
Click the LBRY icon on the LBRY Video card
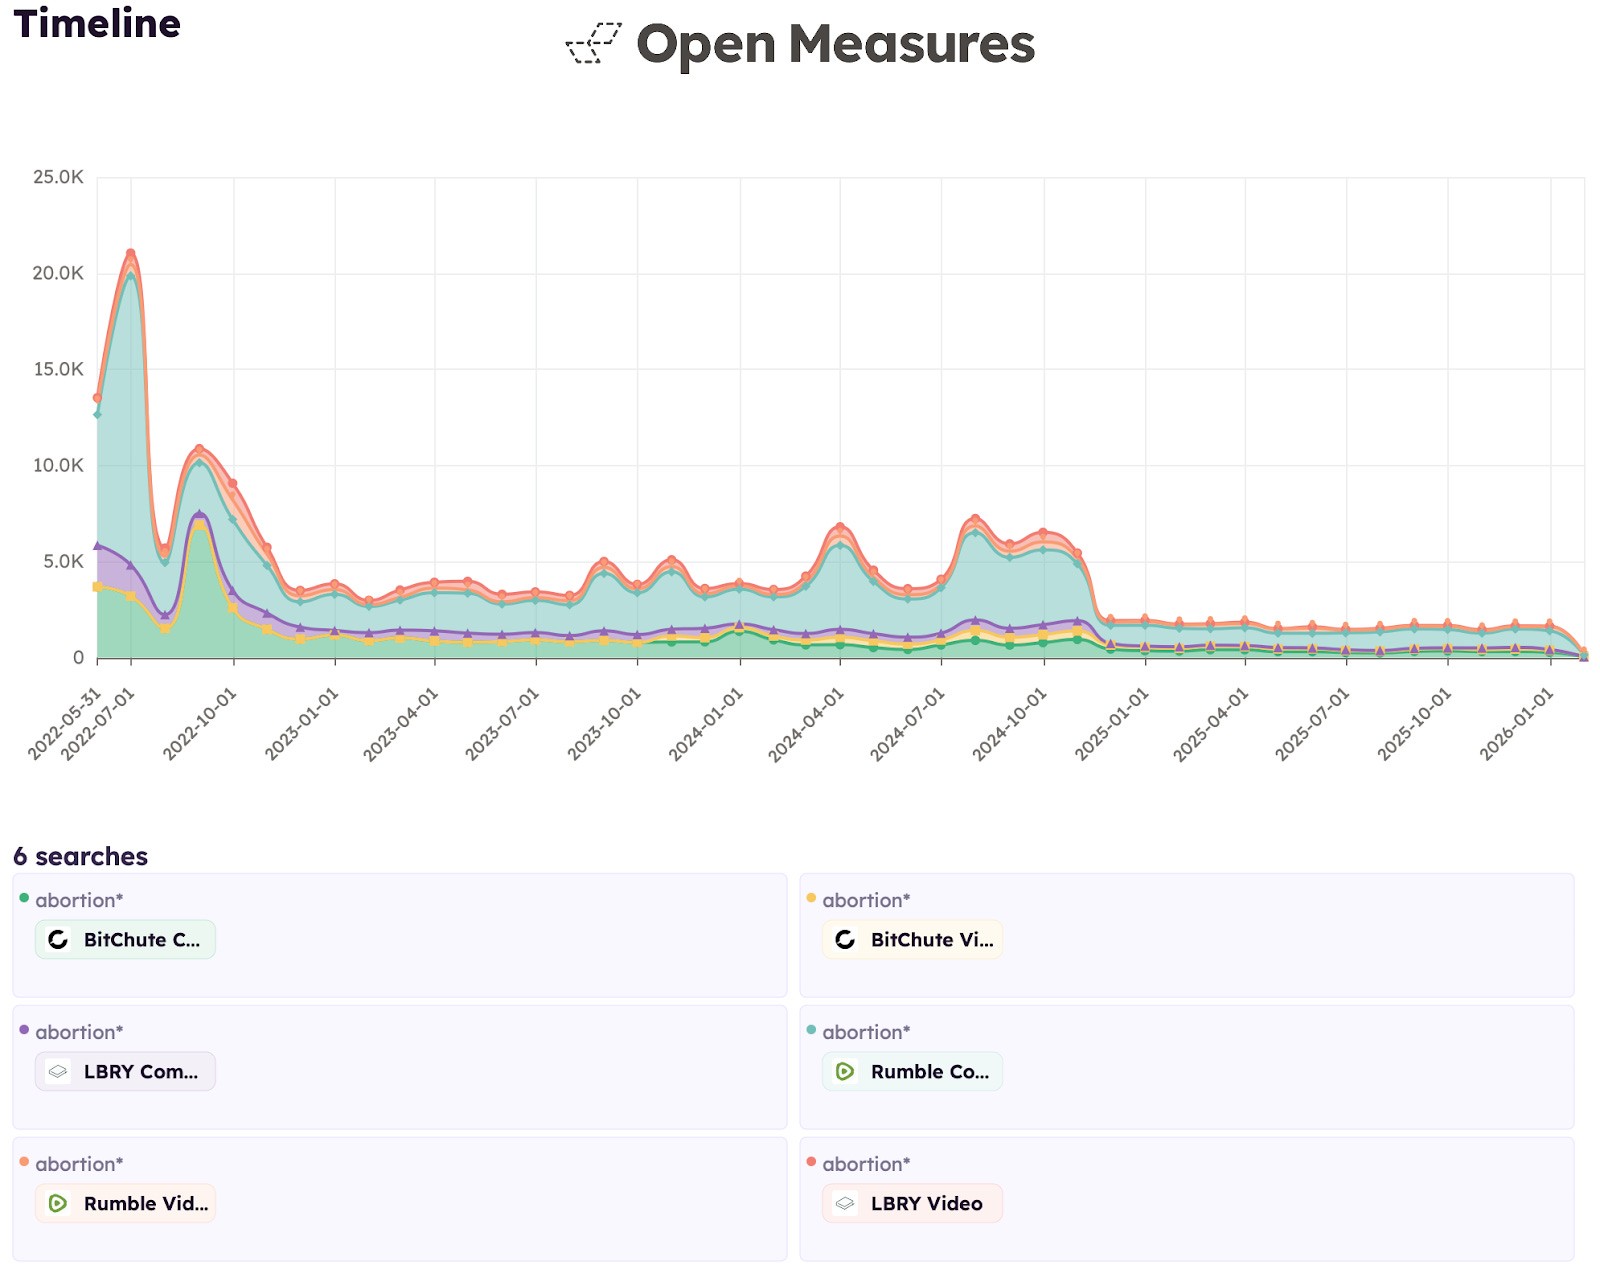click(845, 1204)
